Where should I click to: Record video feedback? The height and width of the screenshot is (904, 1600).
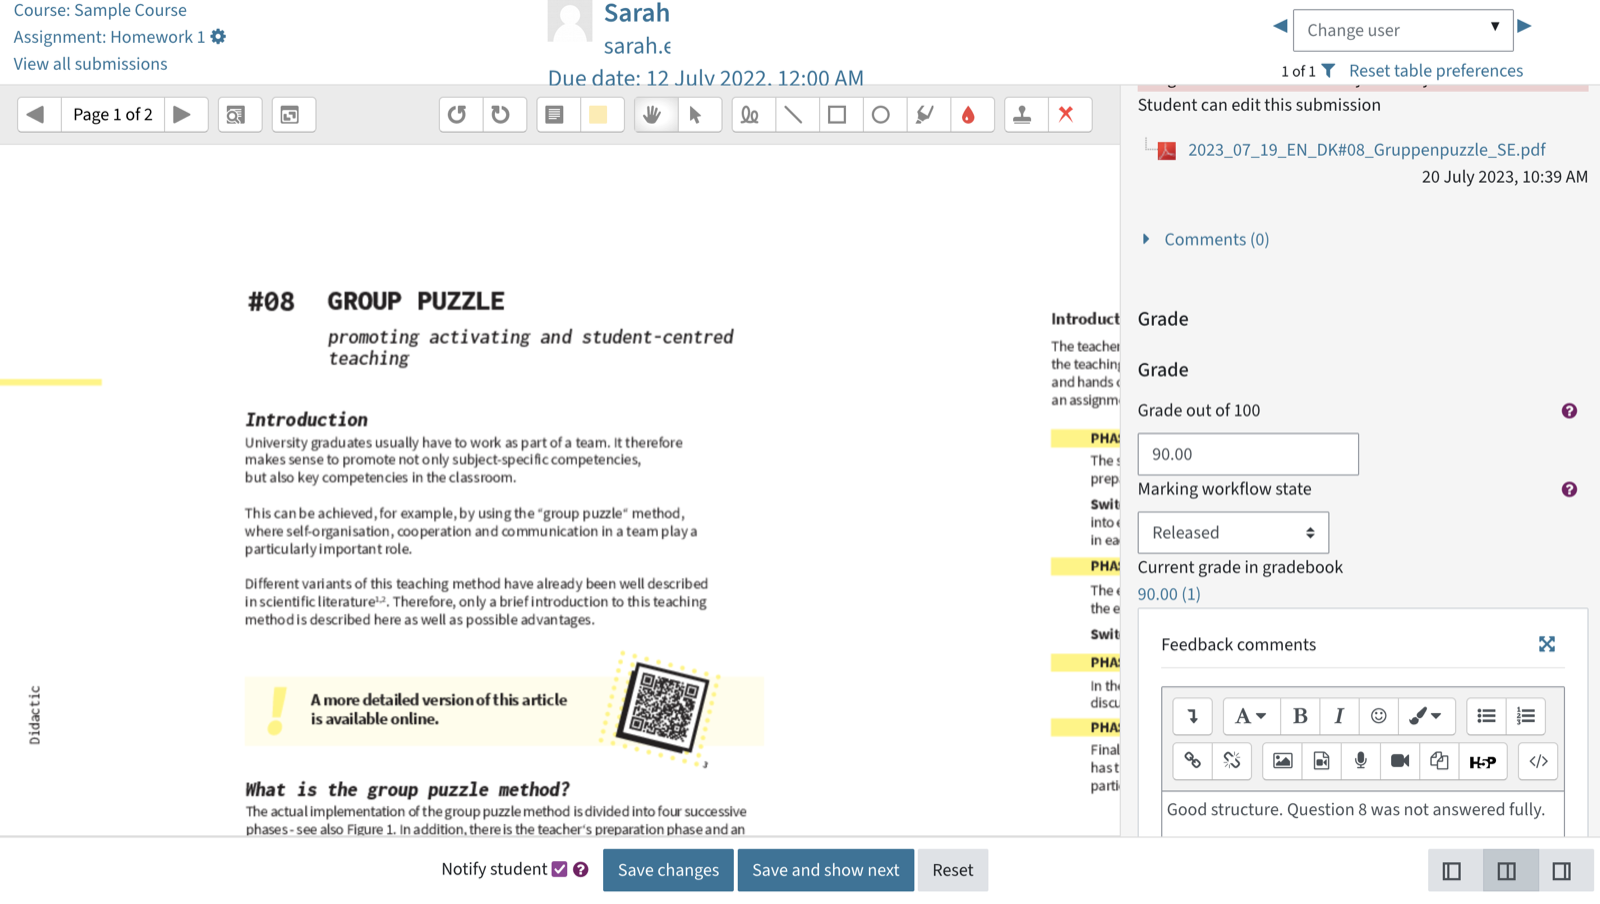(x=1400, y=761)
